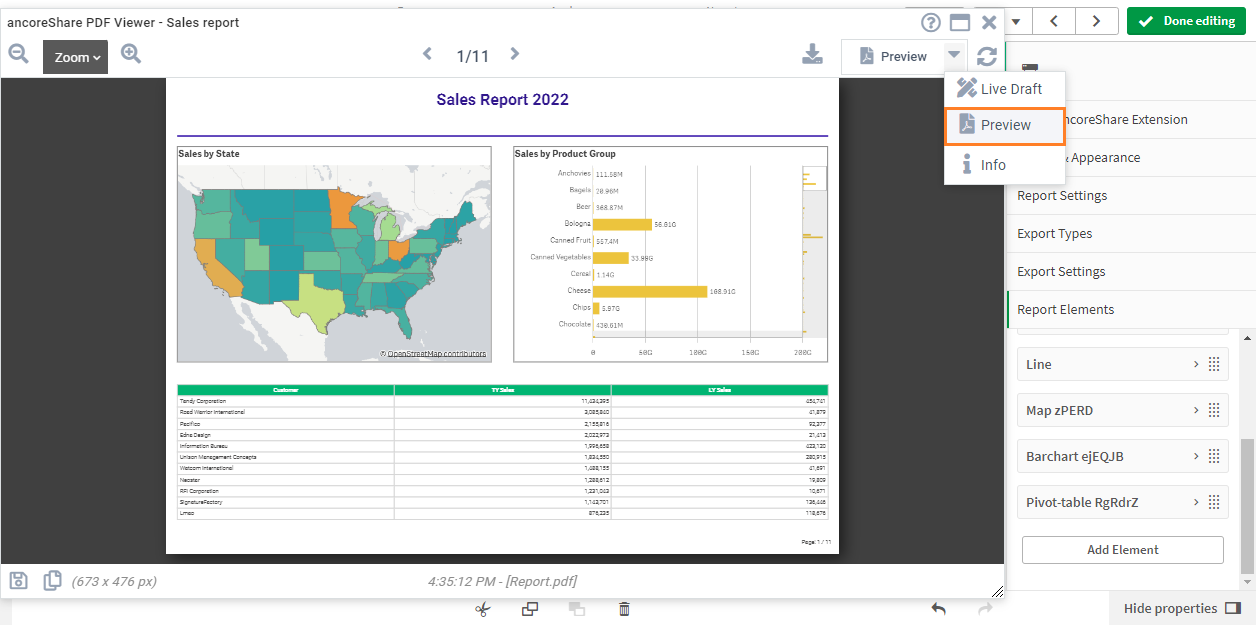Grab the drag handle of Barchart ejEQJB
This screenshot has height=625, width=1256.
1215,457
